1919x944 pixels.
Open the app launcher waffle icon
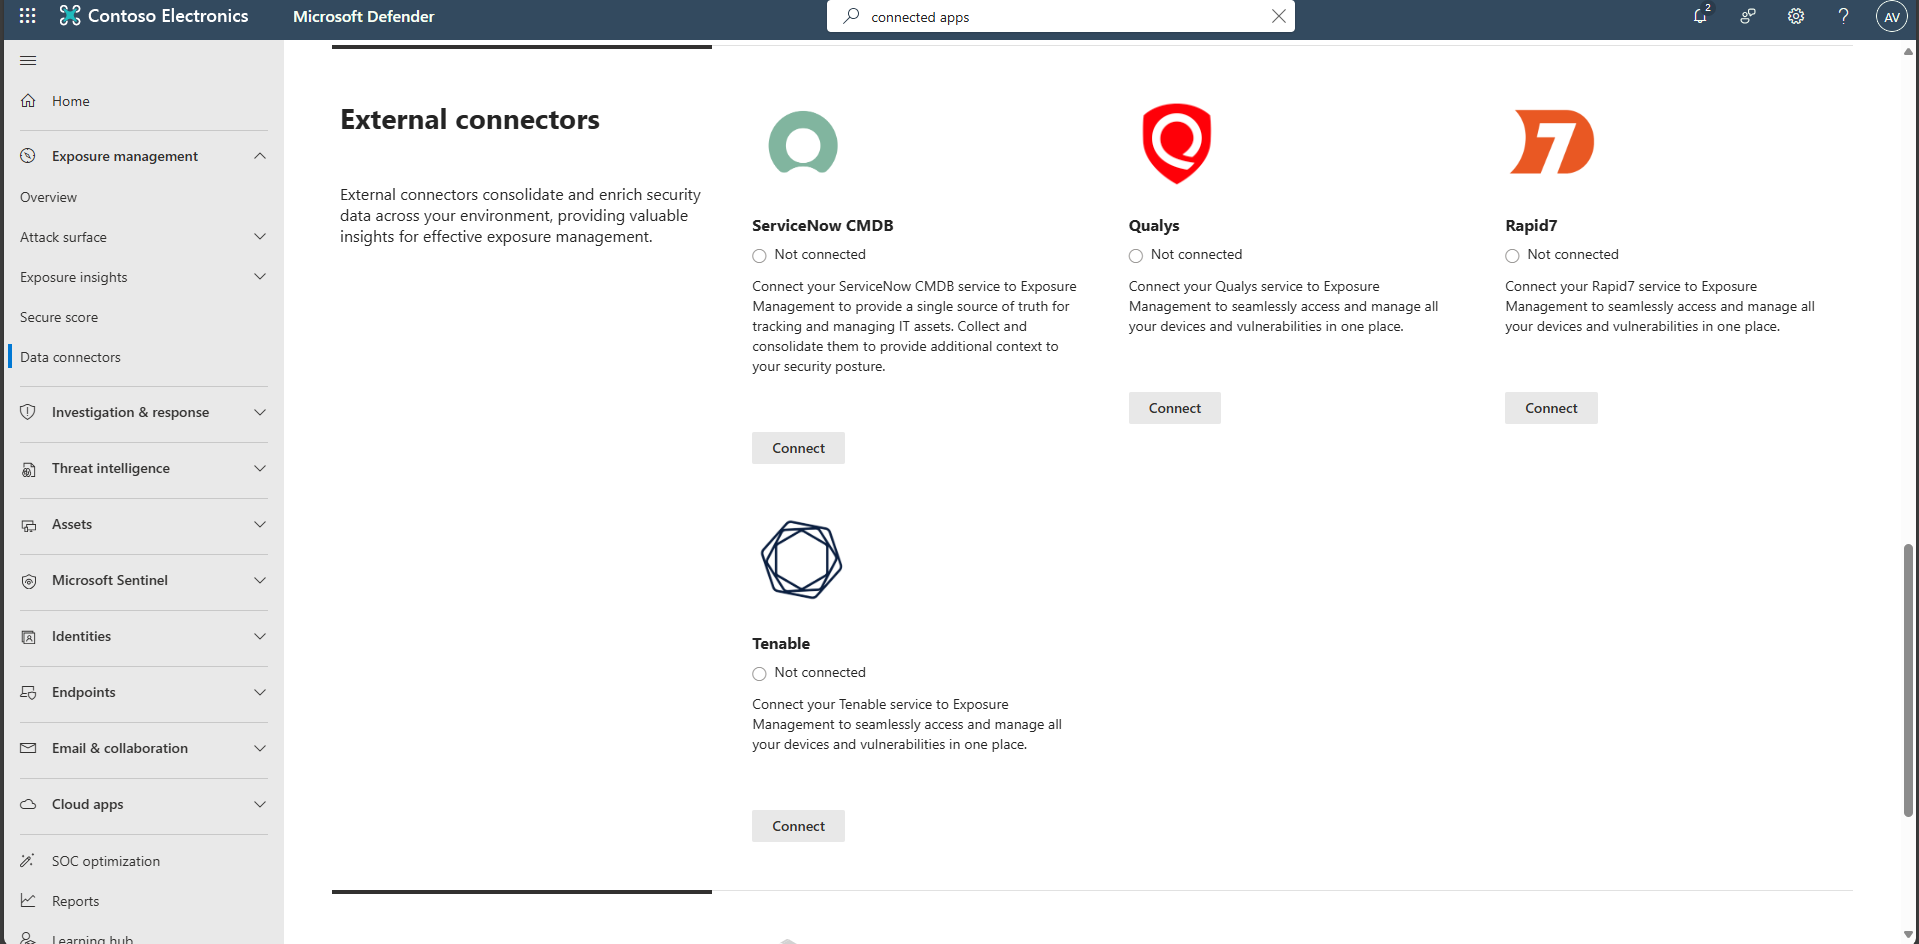(x=28, y=16)
